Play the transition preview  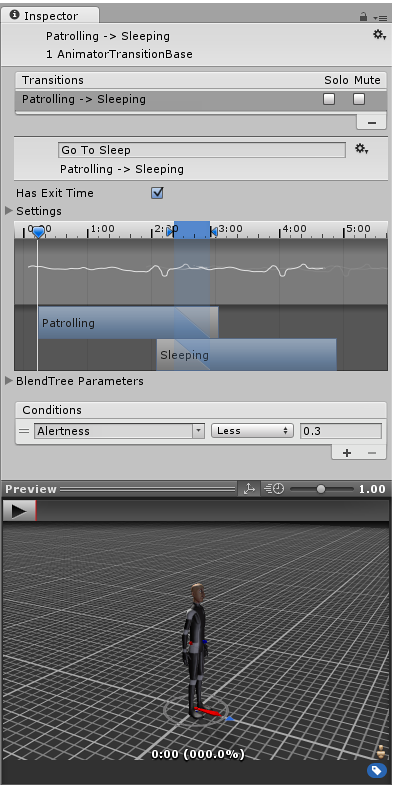[x=20, y=511]
